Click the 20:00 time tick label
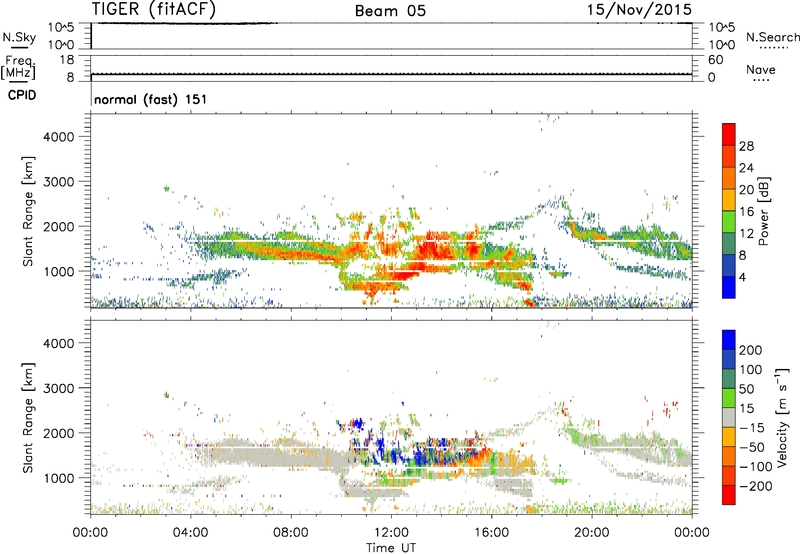The width and height of the screenshot is (800, 554). [x=592, y=533]
